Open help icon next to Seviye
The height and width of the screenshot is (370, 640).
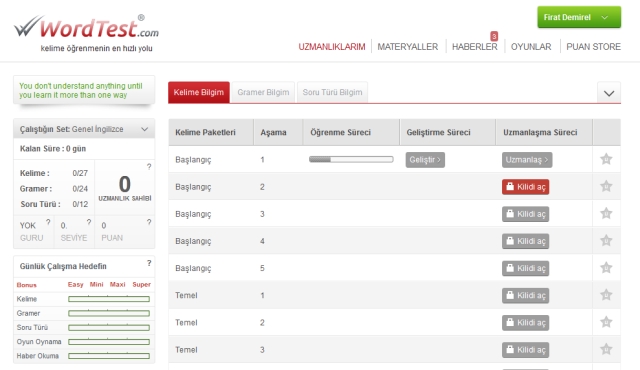[x=89, y=222]
